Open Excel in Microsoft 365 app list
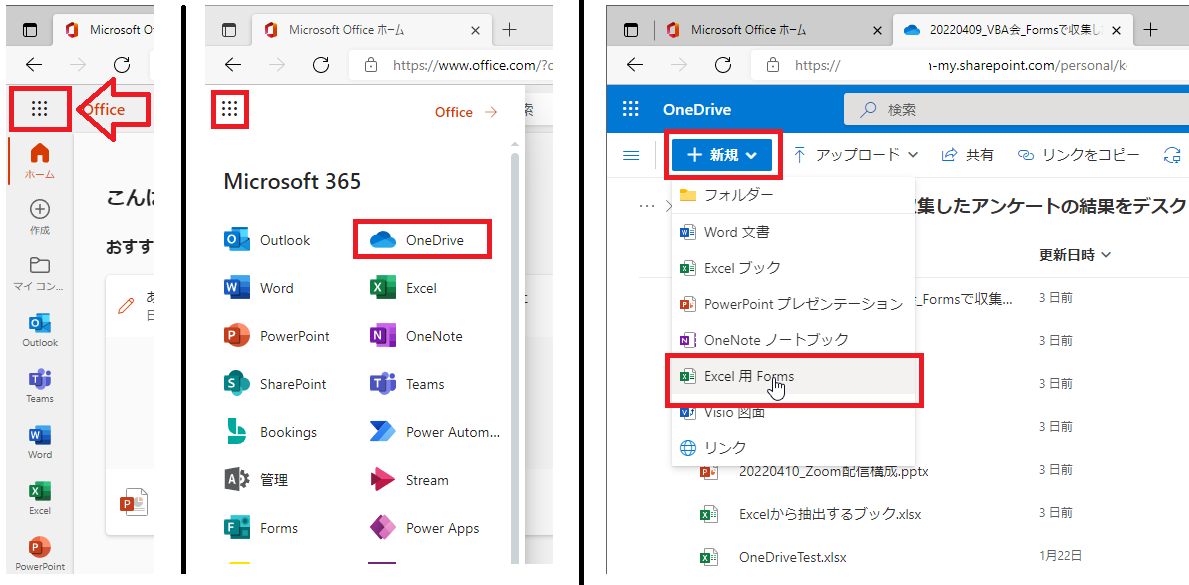Viewport: 1189px width, 585px height. [403, 288]
